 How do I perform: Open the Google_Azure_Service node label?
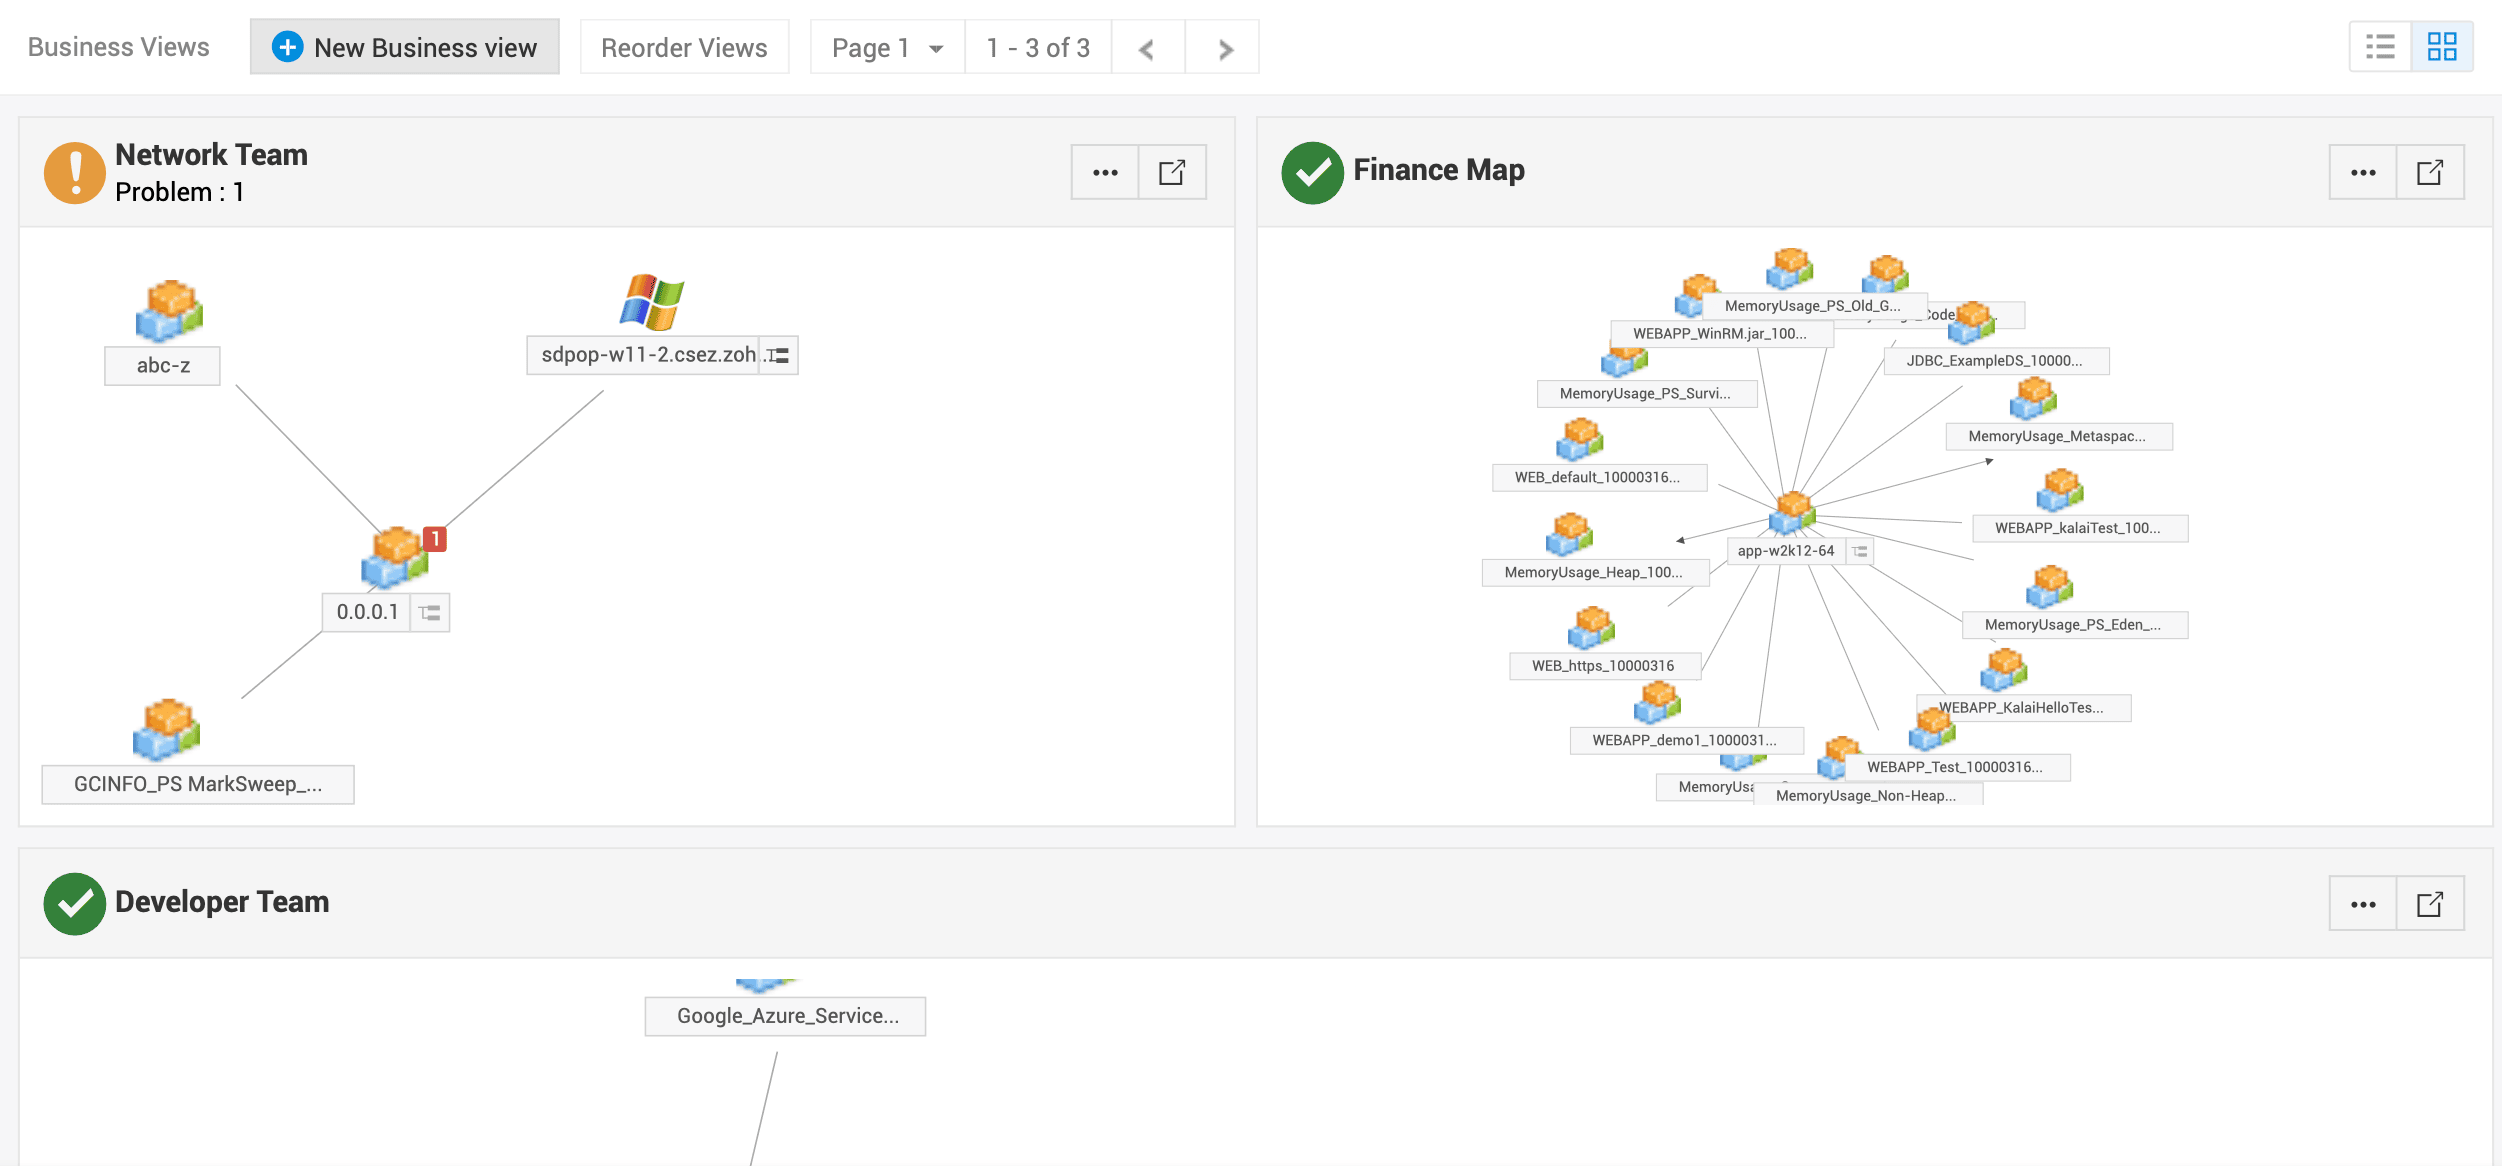click(786, 1016)
